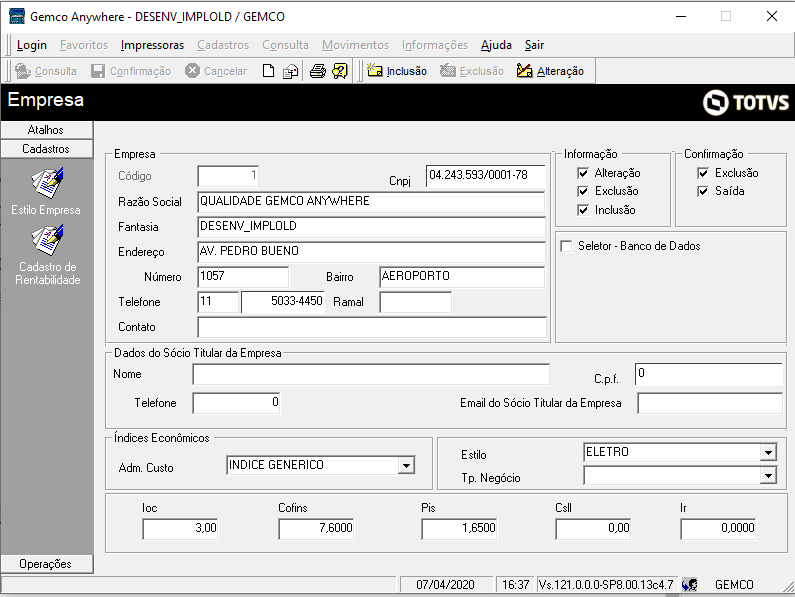Click the Inclusão toolbar button
The image size is (795, 597).
coord(397,71)
